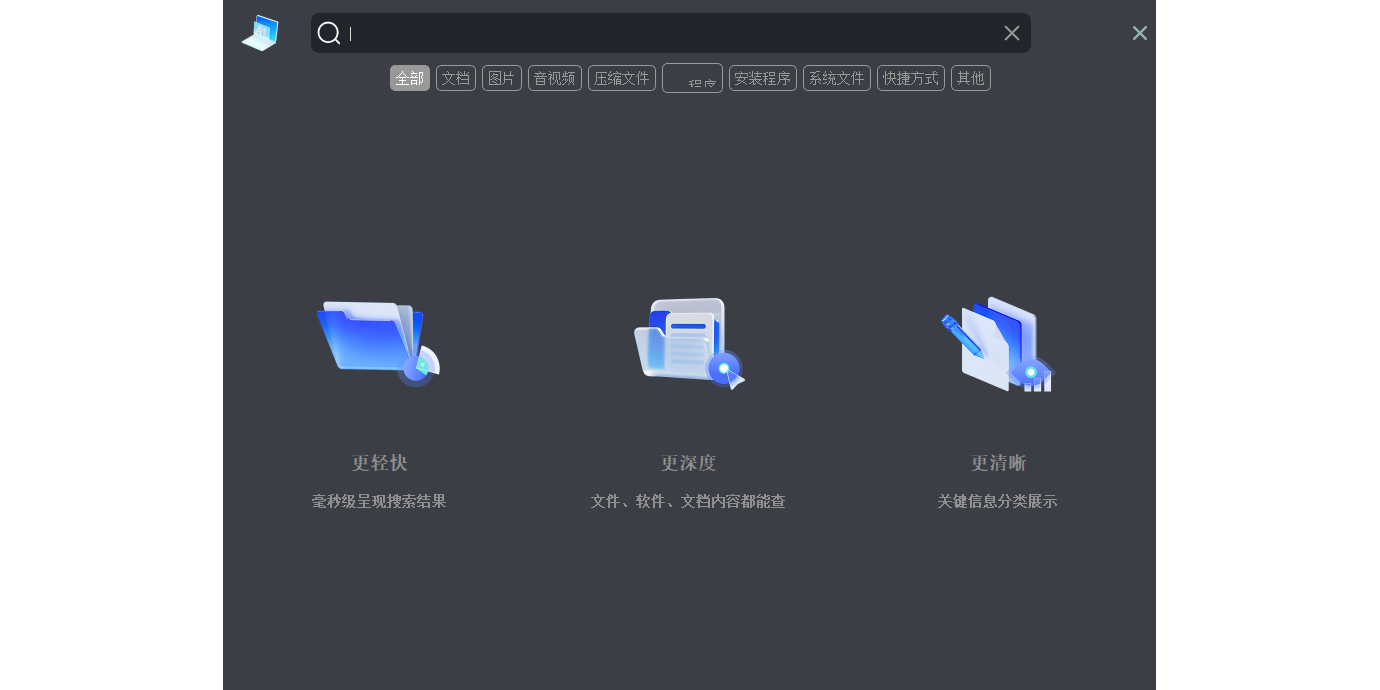Pick the 快捷方式 category
Screen dimensions: 1380x690
(911, 78)
